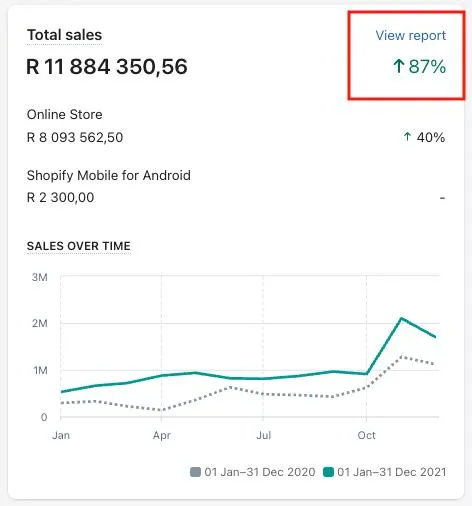Screen dimensions: 472x506
Task: Open the View report link
Action: (411, 35)
